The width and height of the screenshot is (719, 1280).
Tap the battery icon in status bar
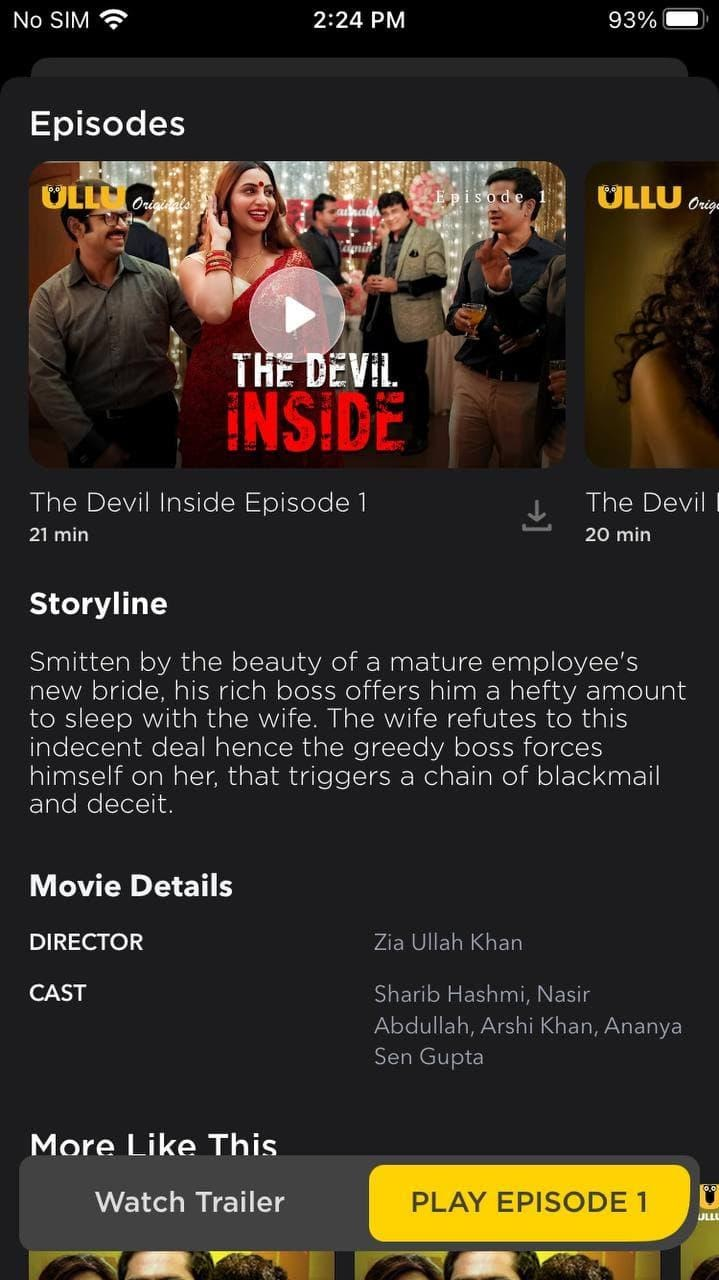[685, 19]
